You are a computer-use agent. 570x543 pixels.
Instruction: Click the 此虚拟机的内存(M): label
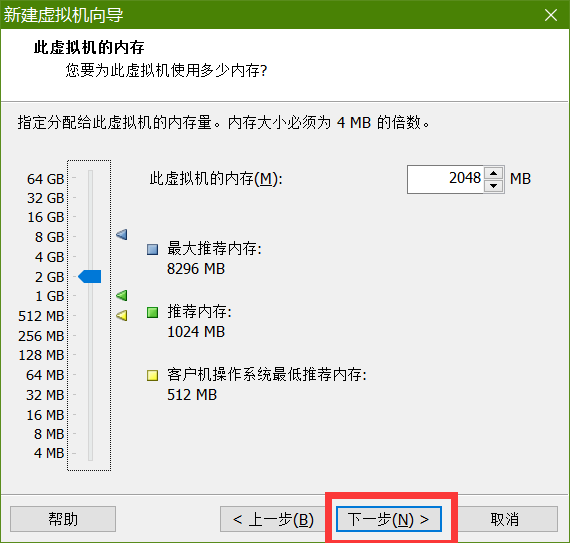[x=216, y=179]
